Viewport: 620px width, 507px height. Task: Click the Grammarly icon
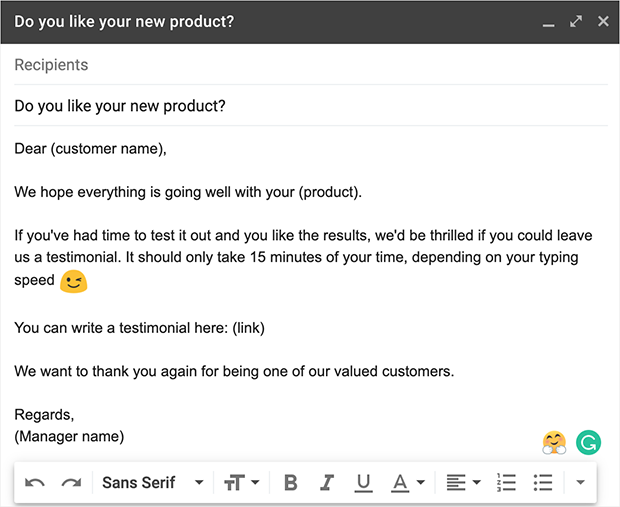[x=589, y=441]
